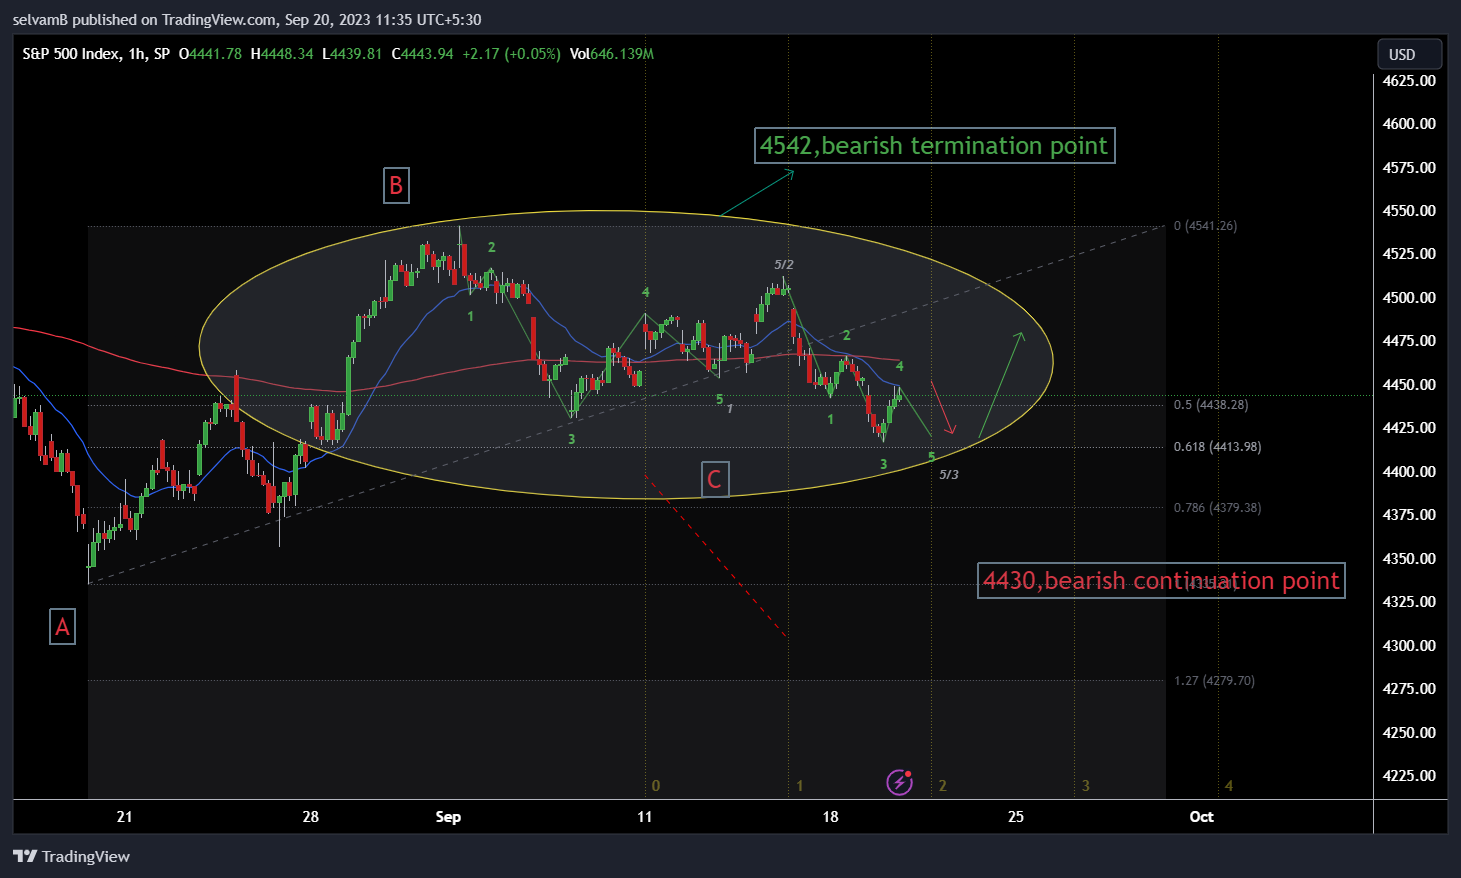
Task: Click the 5/2 wave label
Action: pyautogui.click(x=784, y=265)
